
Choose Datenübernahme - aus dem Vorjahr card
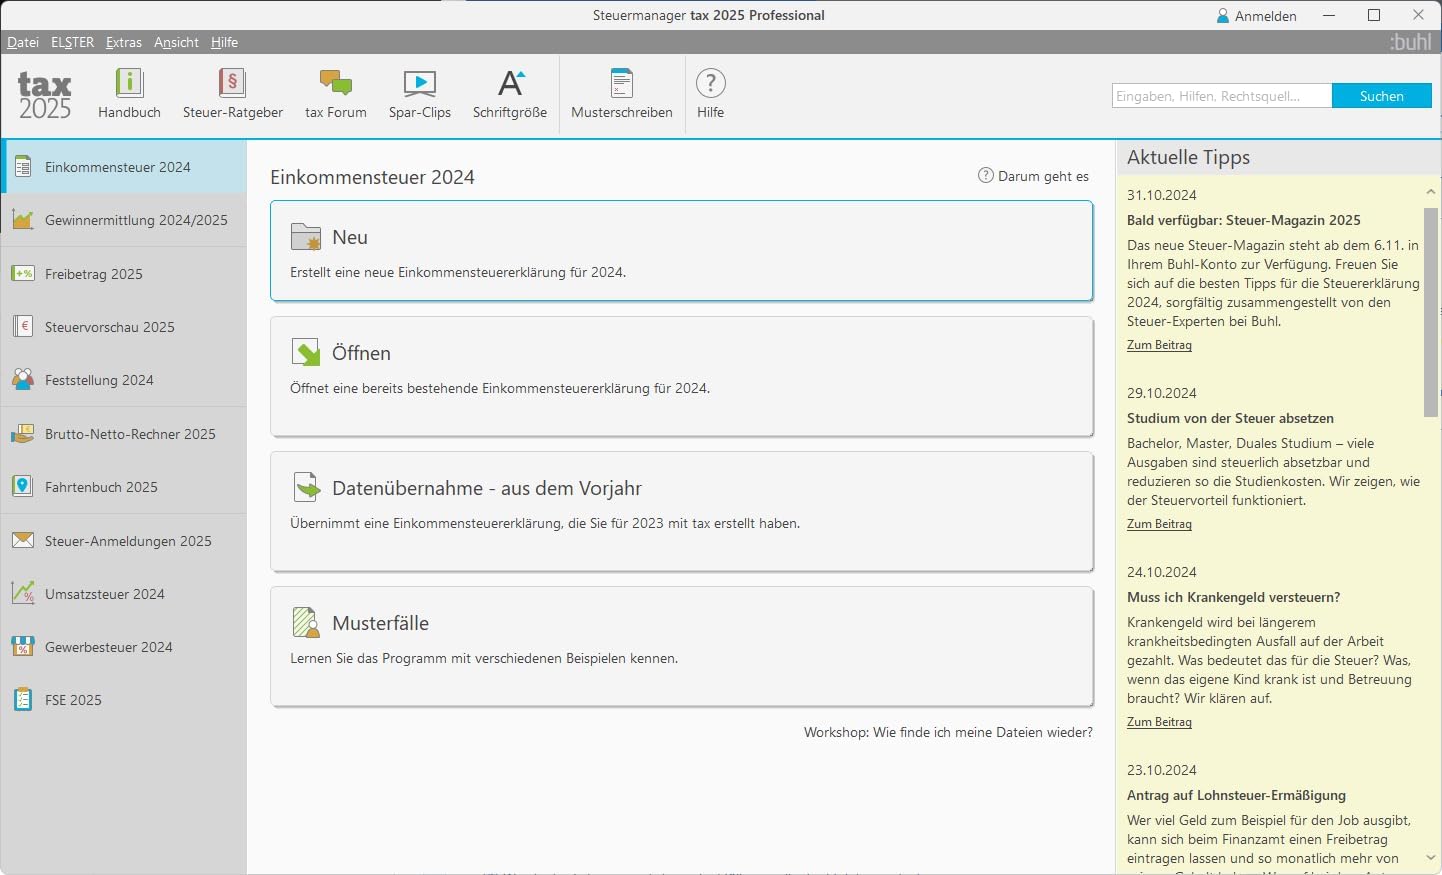[x=682, y=512]
